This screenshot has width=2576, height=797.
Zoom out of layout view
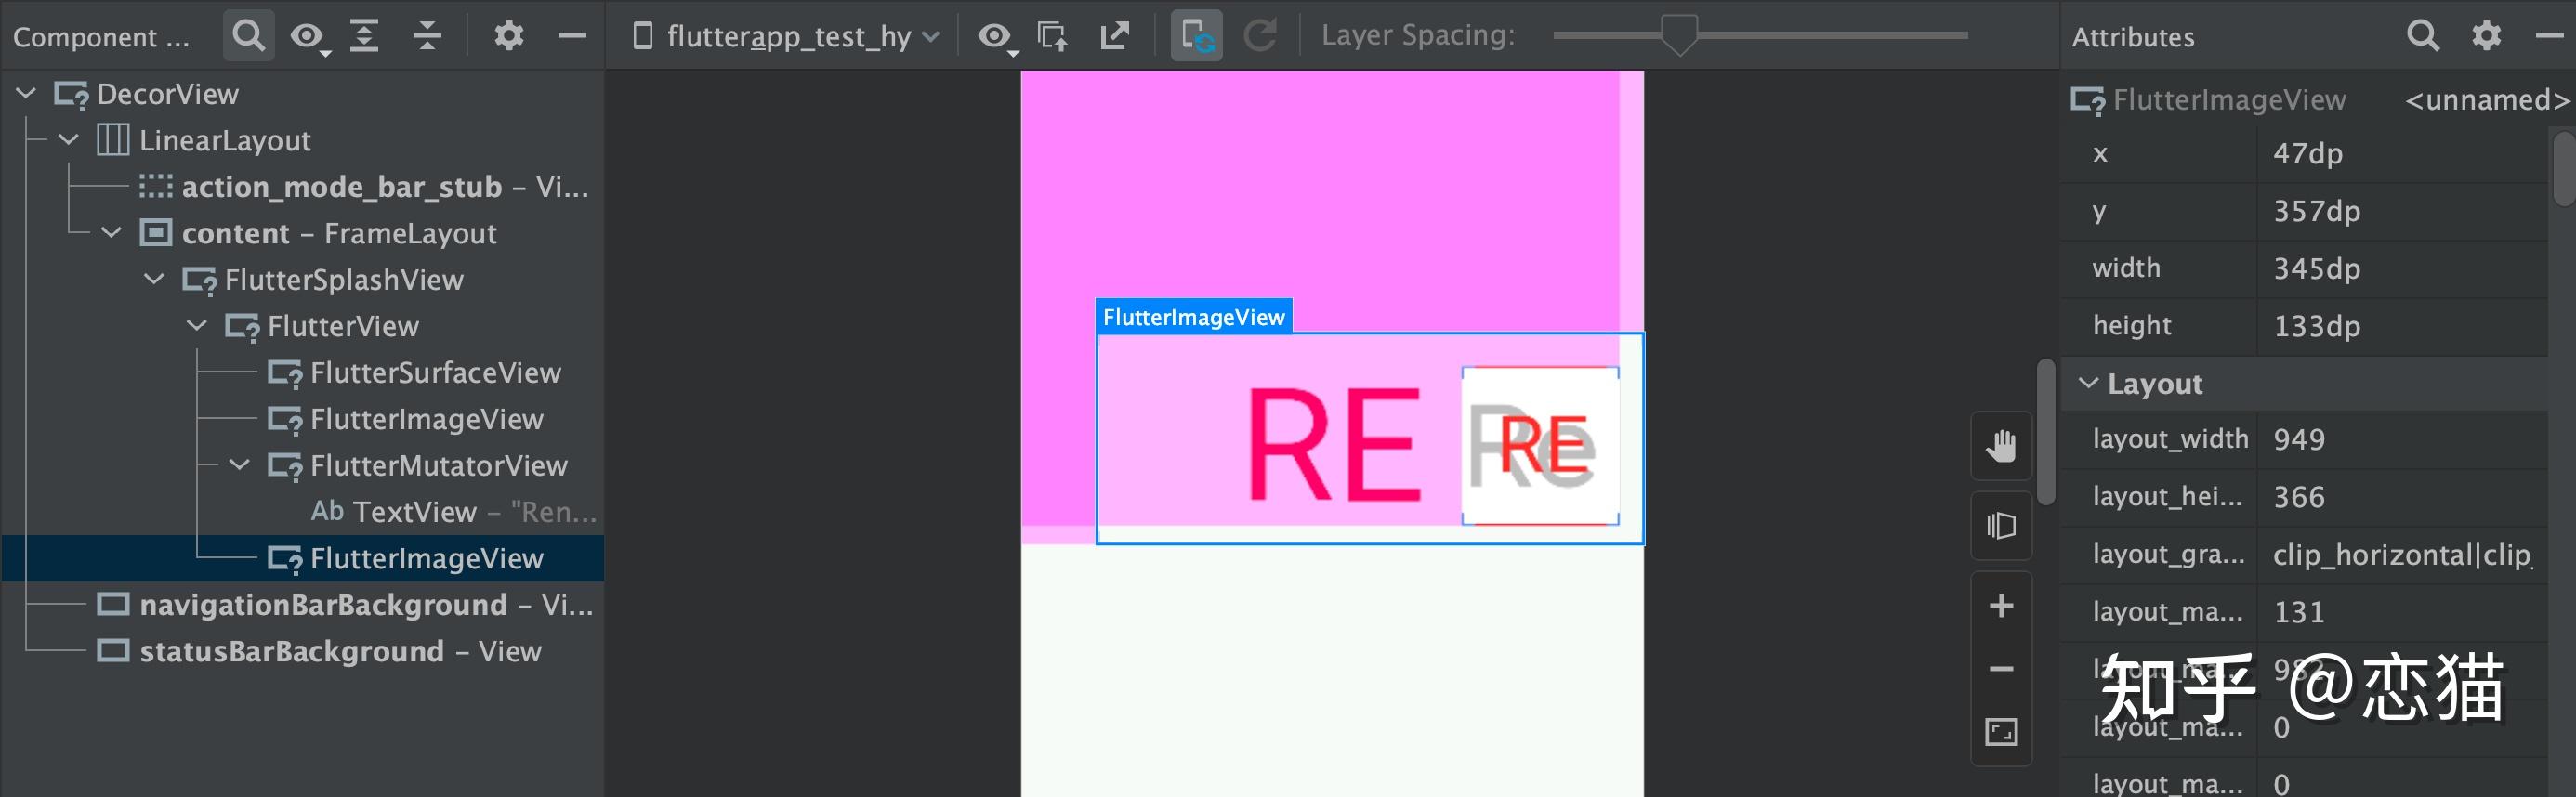[2001, 668]
